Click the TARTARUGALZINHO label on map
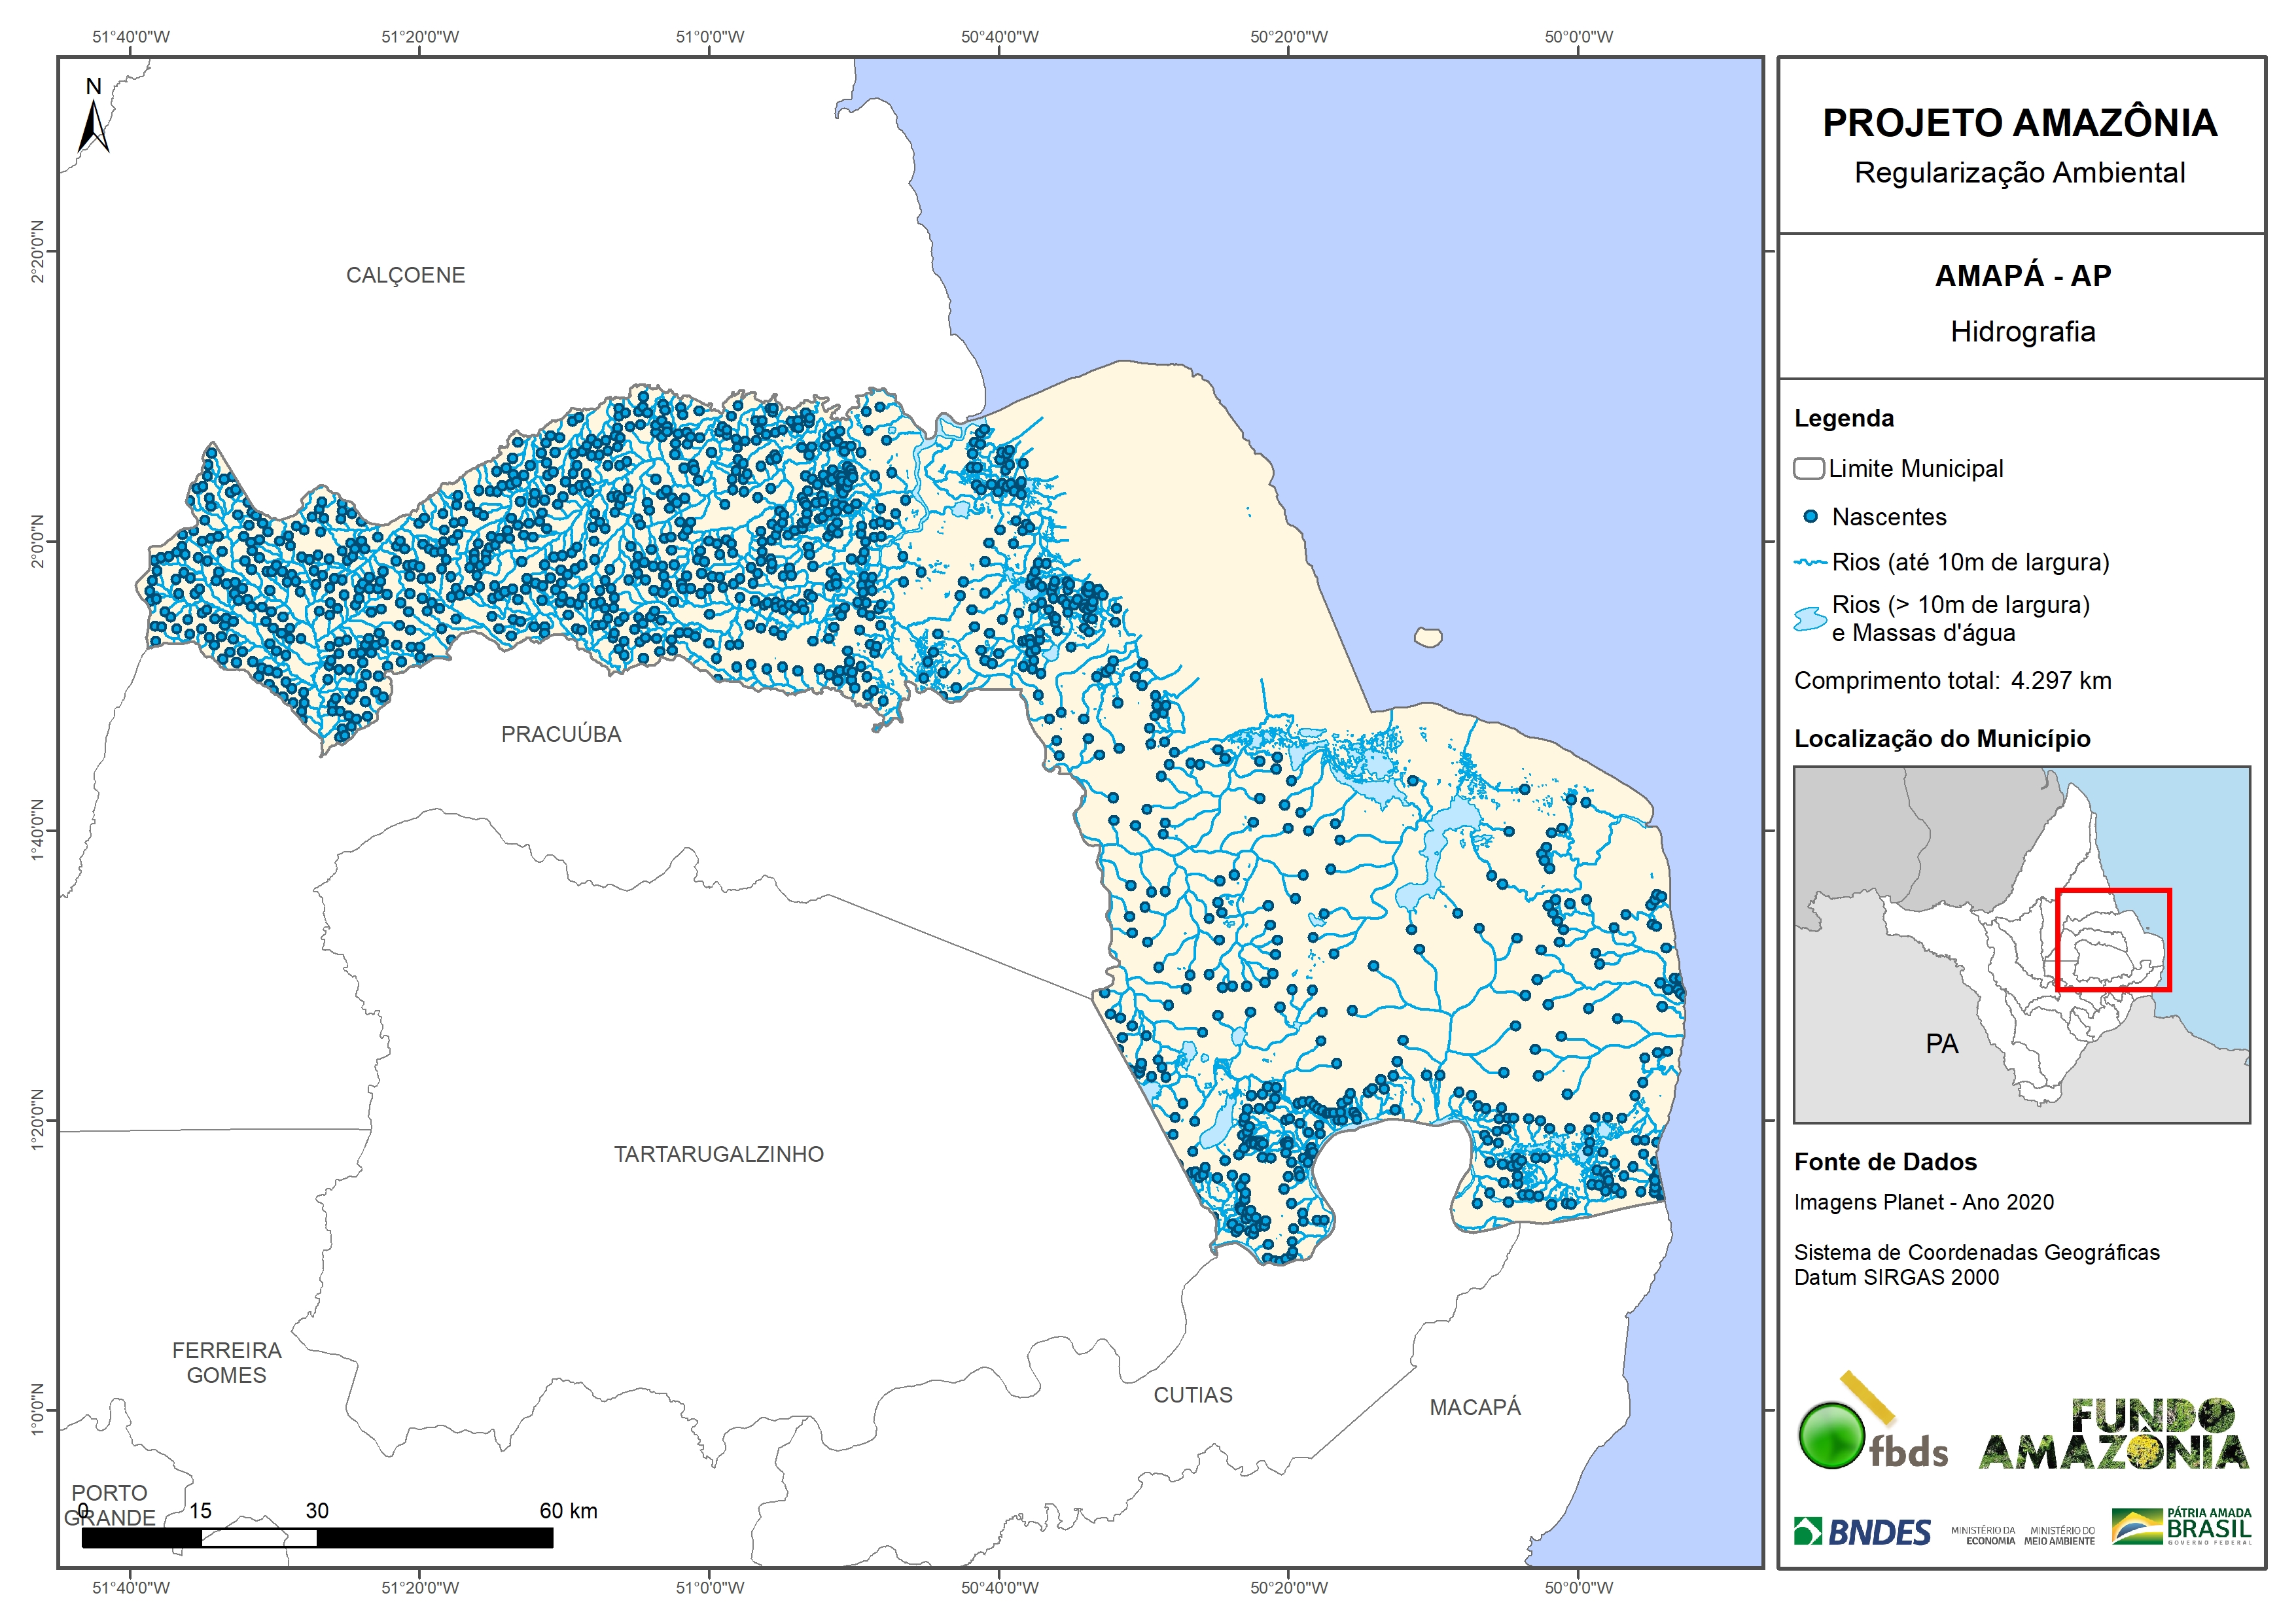 (718, 1154)
